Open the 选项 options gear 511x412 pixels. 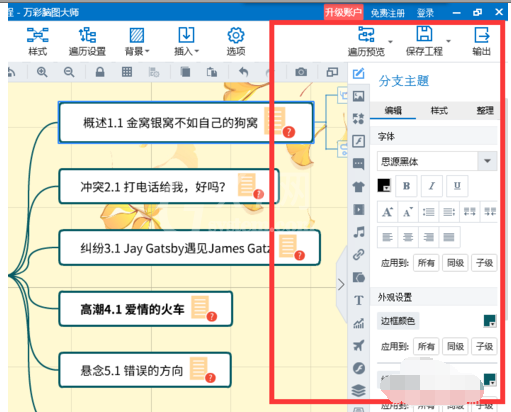pos(236,41)
